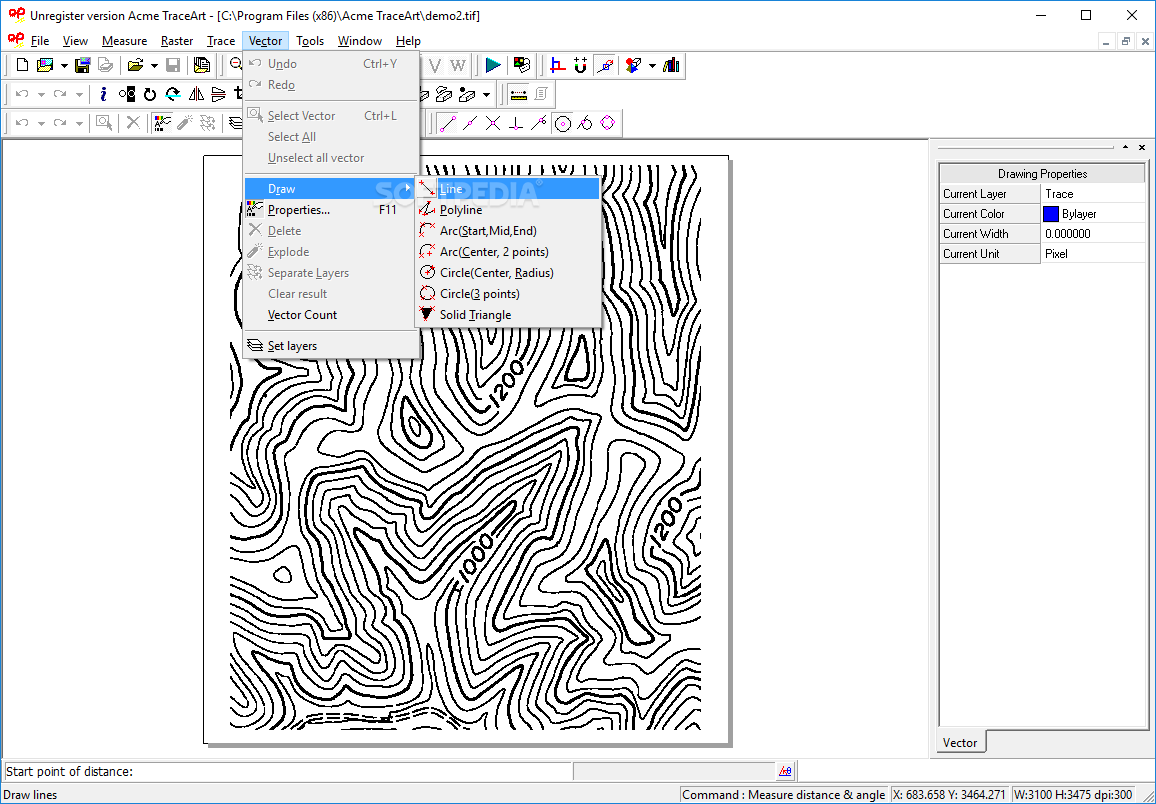Toggle the nearest-point snap button
The image size is (1156, 804).
point(539,123)
